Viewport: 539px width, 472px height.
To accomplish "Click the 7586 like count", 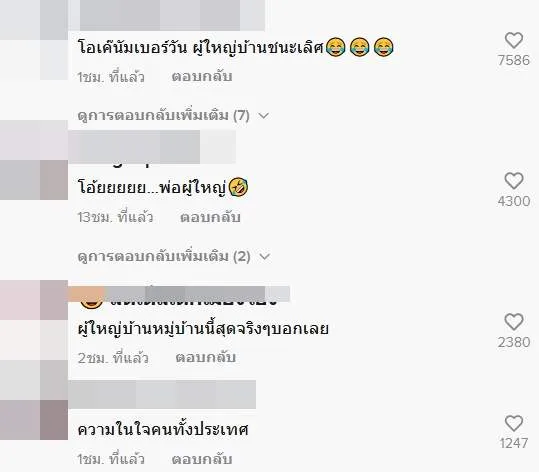I will (x=514, y=61).
